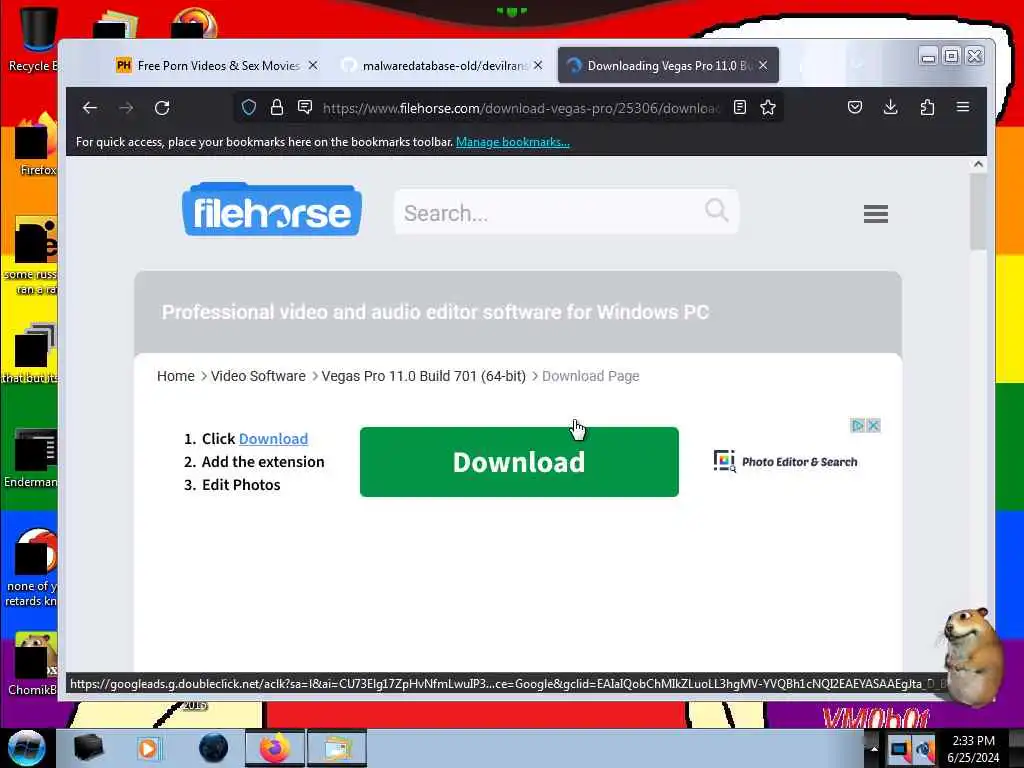Open Video Software breadcrumb link
The image size is (1024, 768).
tap(258, 376)
